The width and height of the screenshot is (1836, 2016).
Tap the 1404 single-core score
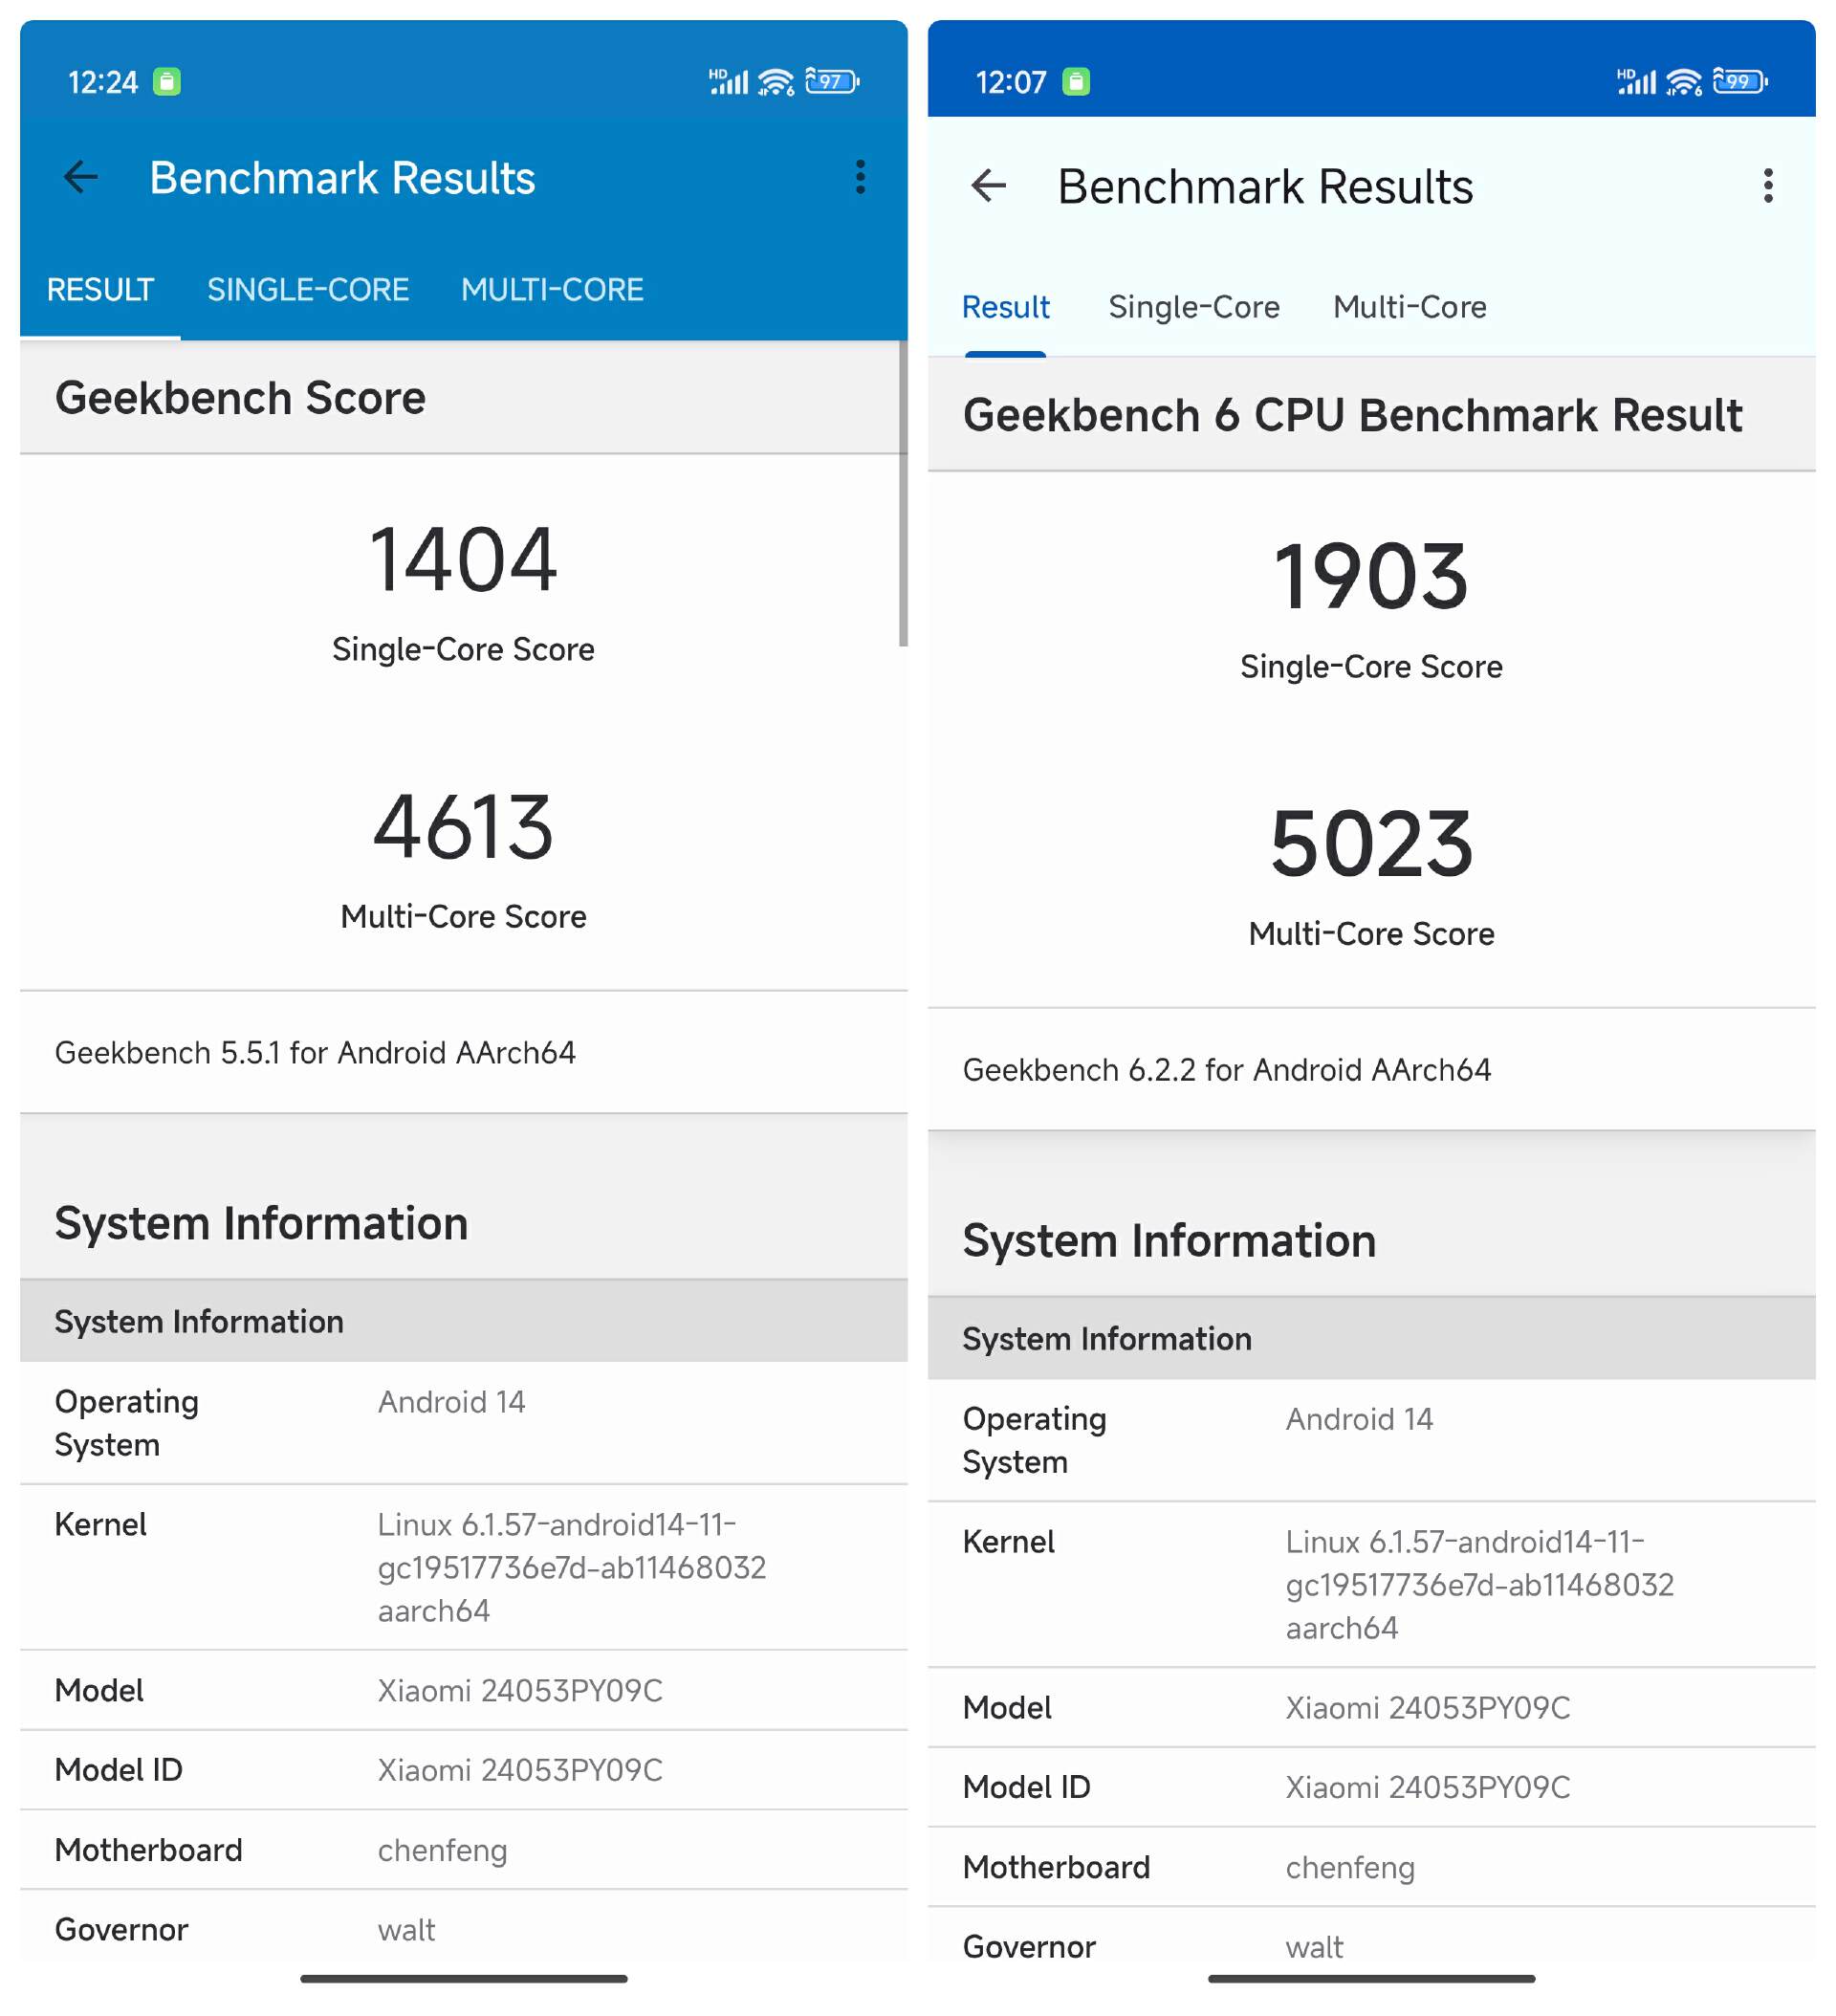(463, 560)
